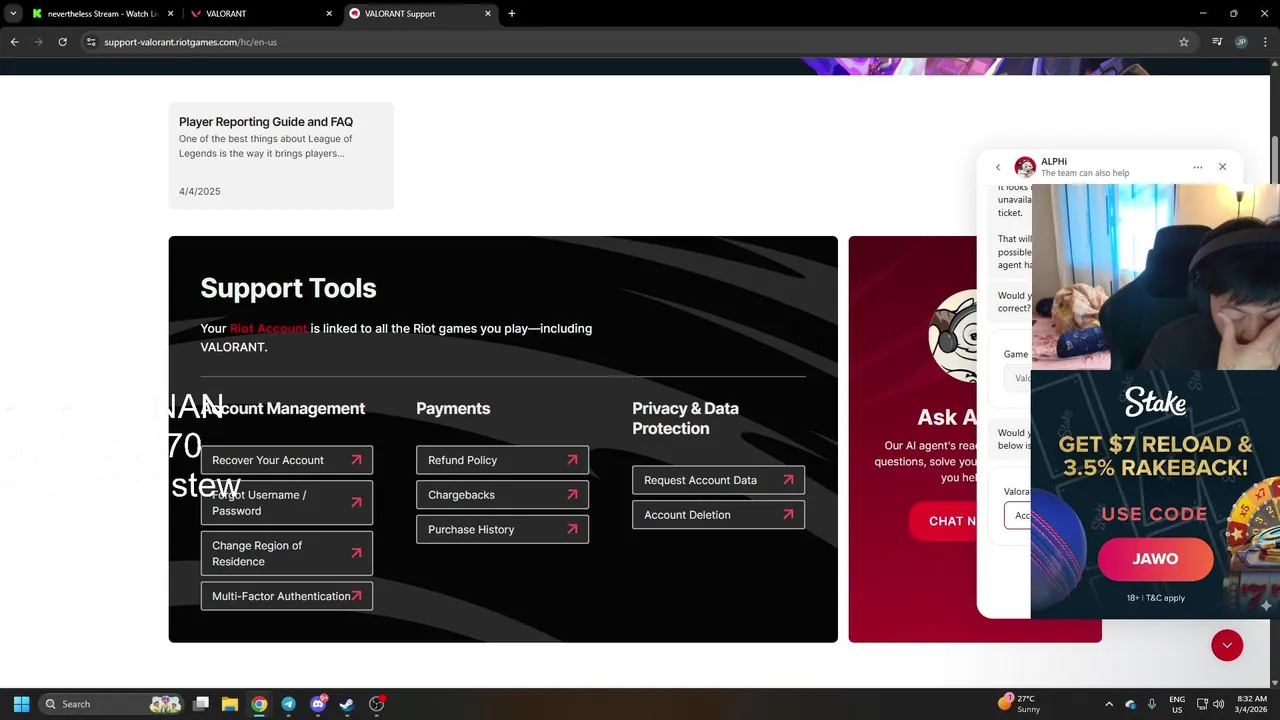This screenshot has height=720, width=1280.
Task: Open Chargebacks link
Action: point(503,495)
